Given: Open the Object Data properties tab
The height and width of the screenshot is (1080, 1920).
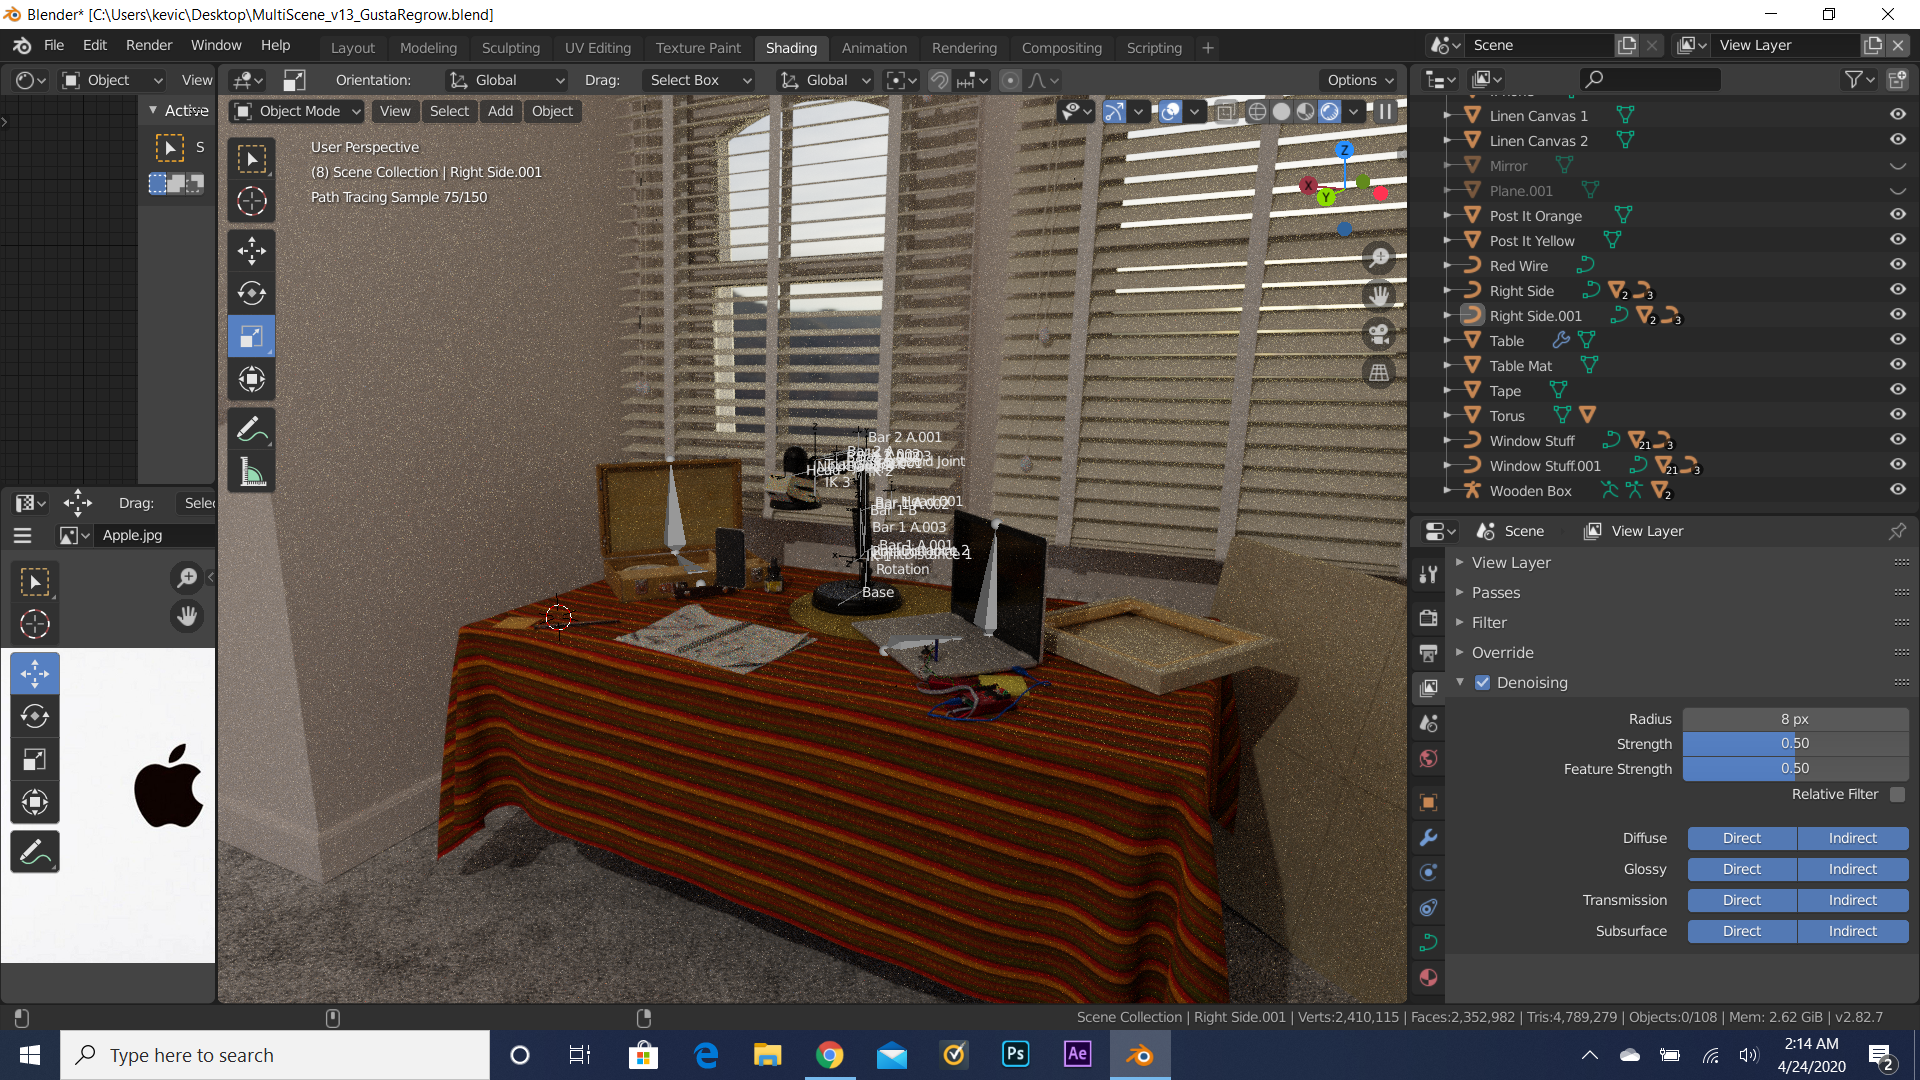Looking at the screenshot, I should [1428, 942].
